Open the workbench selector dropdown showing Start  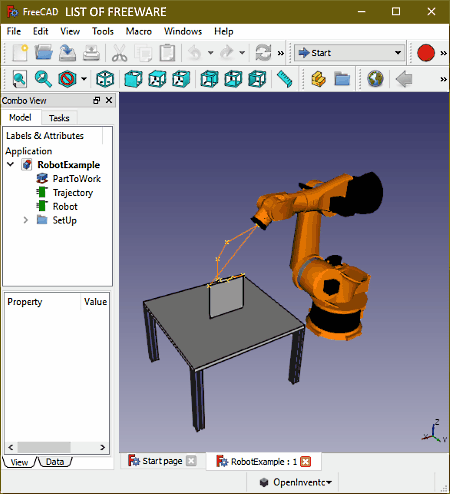click(349, 53)
